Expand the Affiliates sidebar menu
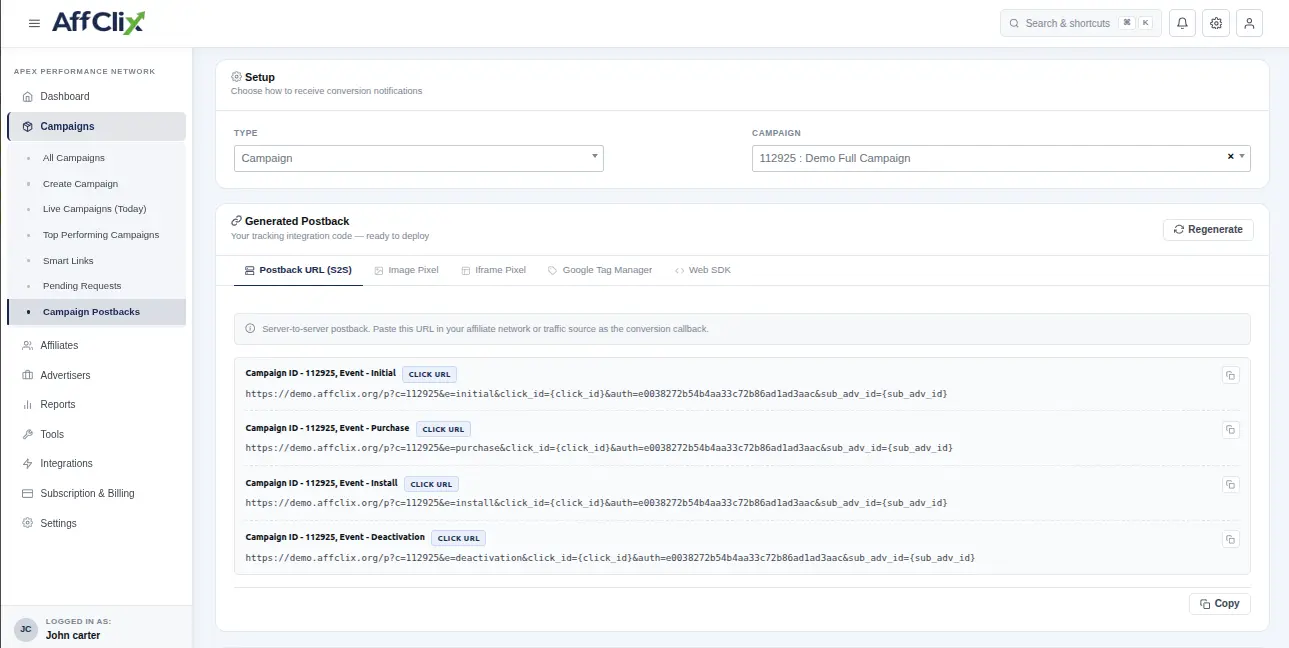 [96, 345]
